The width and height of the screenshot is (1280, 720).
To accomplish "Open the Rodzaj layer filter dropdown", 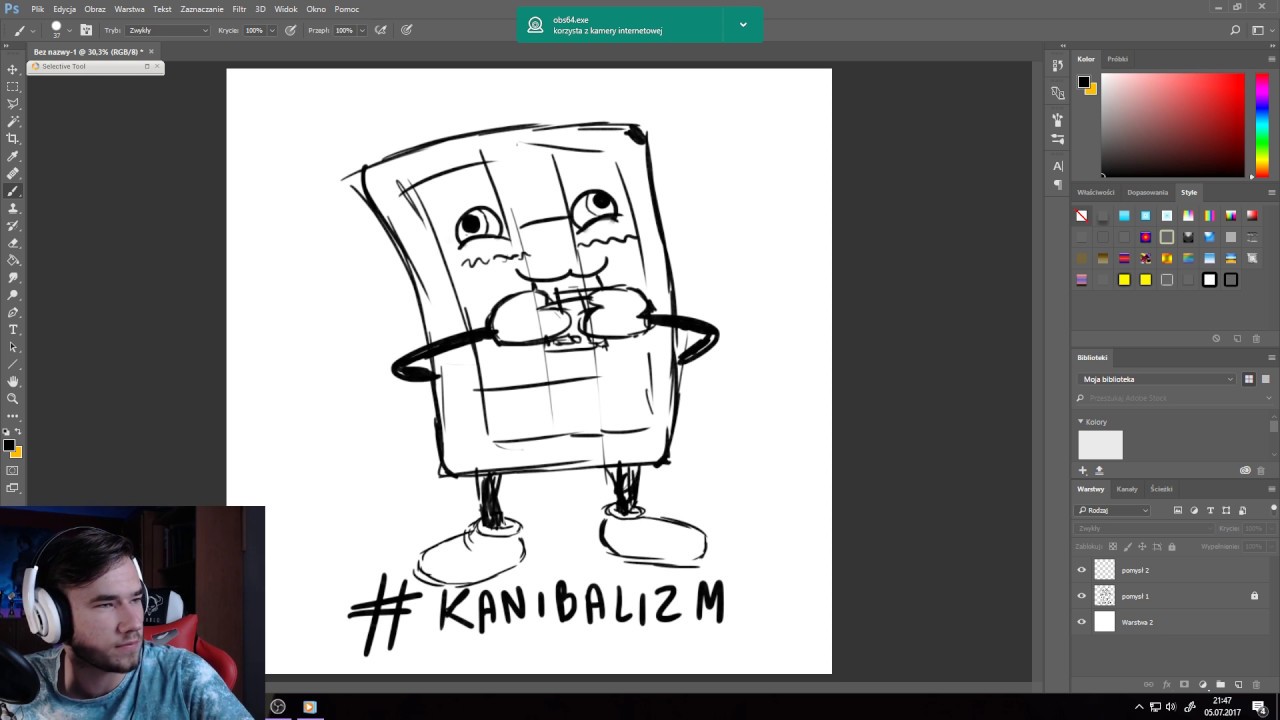I will tap(1113, 510).
